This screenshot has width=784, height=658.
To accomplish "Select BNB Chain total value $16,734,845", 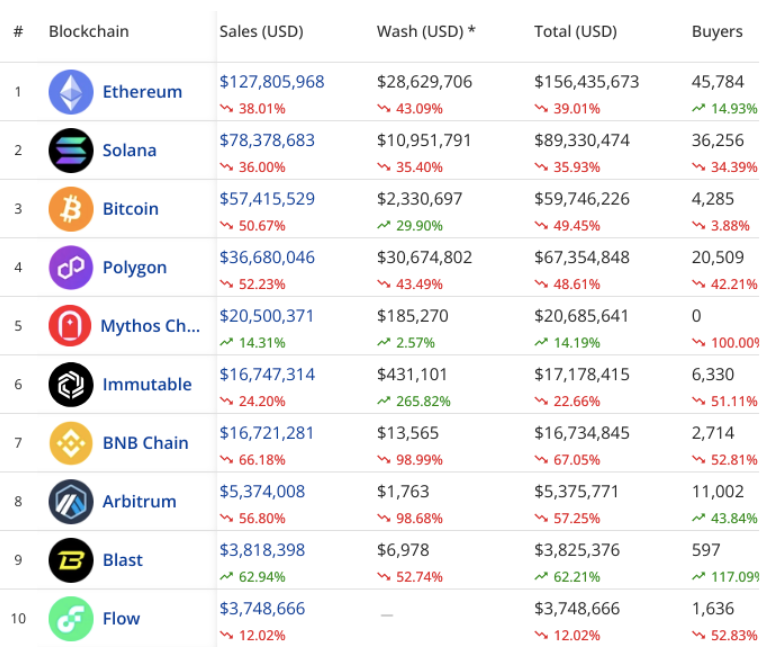I will pos(582,432).
